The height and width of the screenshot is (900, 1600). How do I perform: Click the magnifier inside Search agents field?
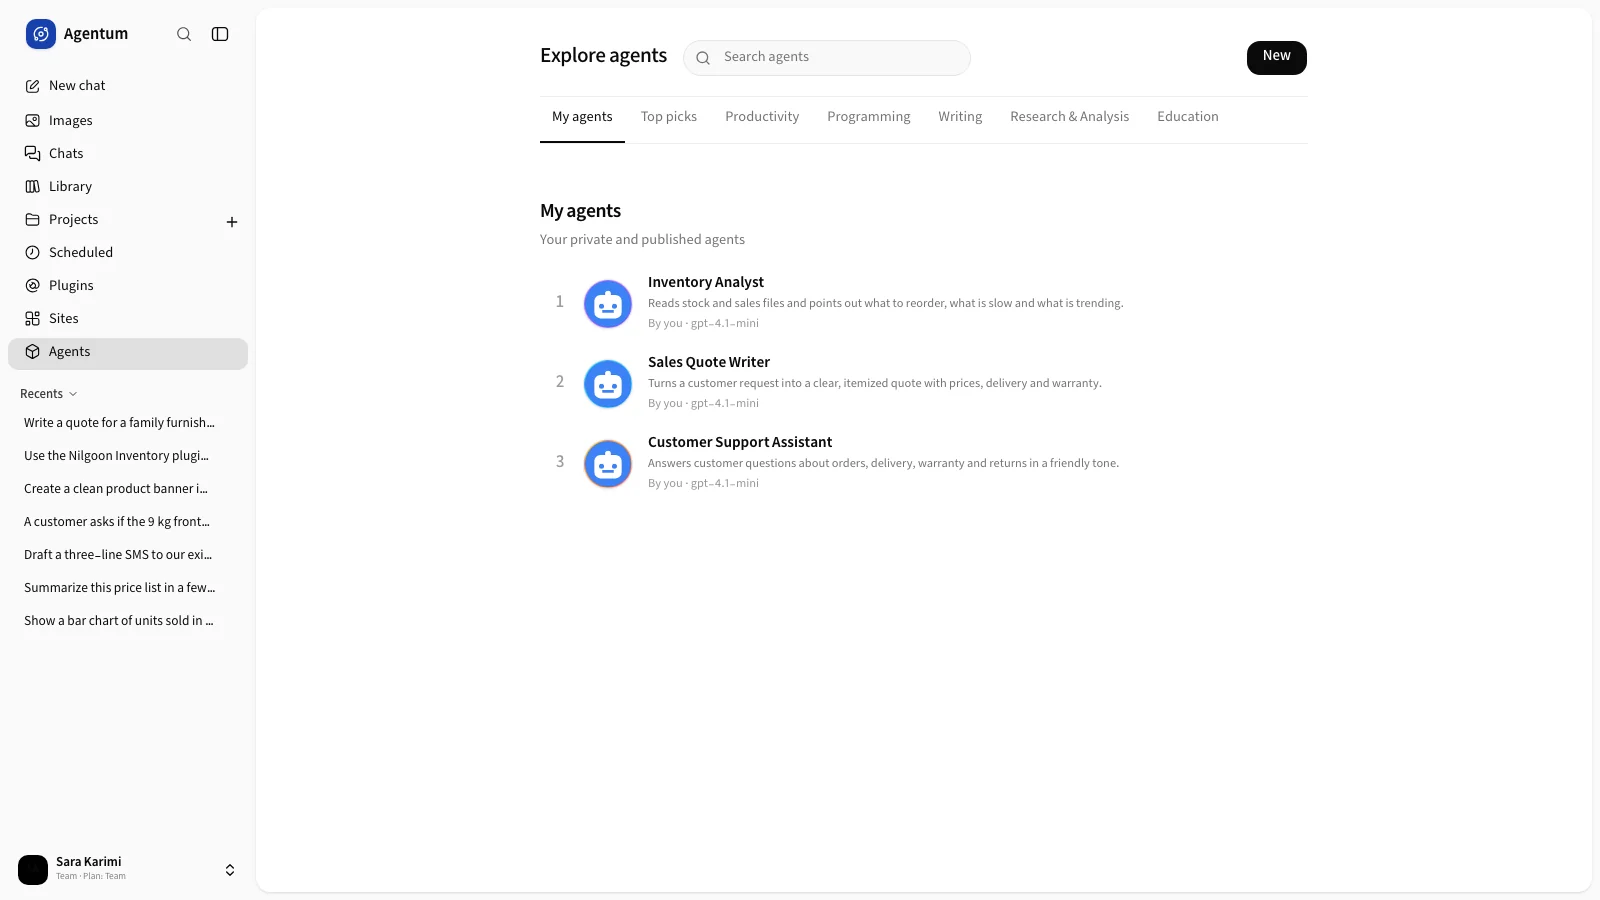703,58
